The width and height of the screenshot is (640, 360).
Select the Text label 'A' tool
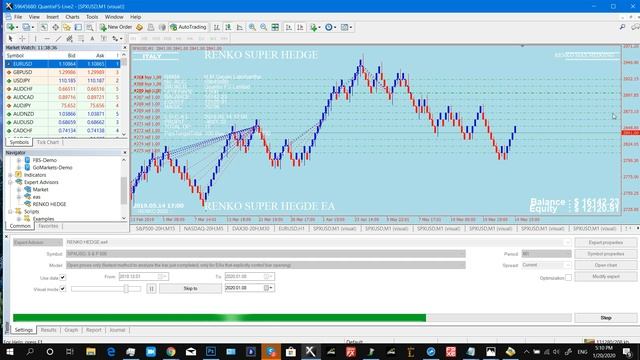[92, 38]
